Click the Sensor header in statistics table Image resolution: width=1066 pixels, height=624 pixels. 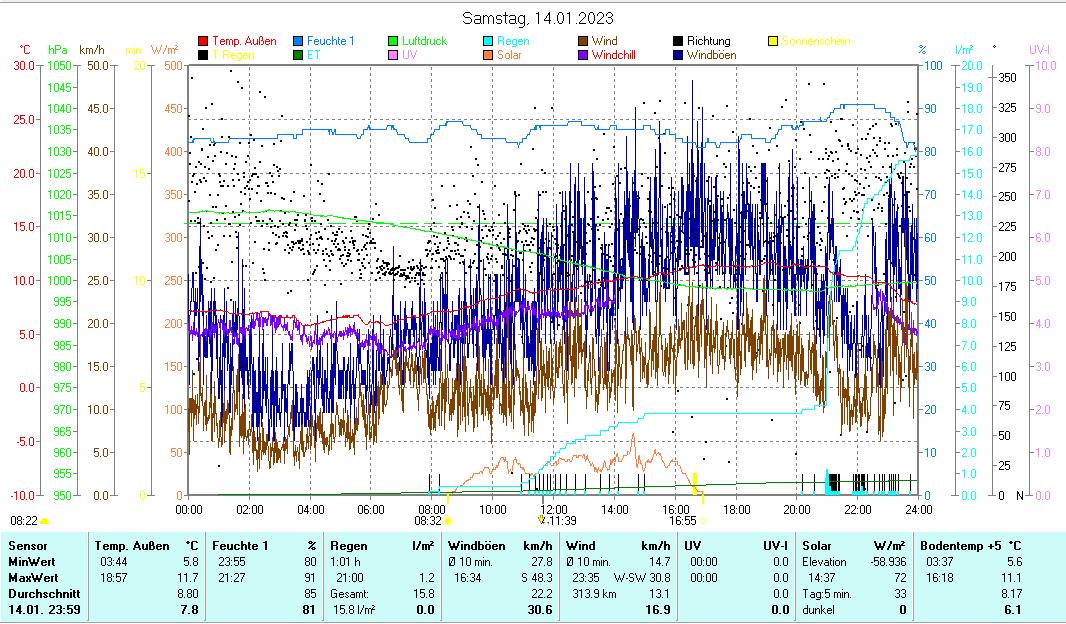coord(28,546)
